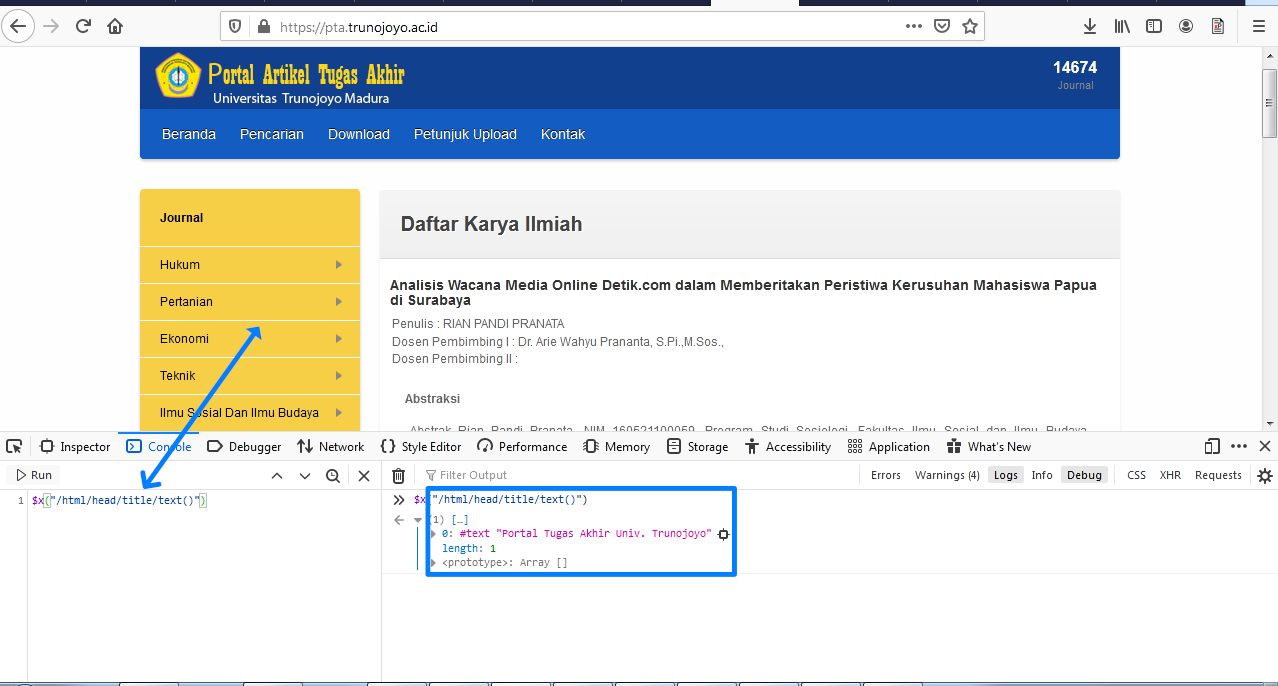
Task: Run the editor expression
Action: [x=33, y=475]
